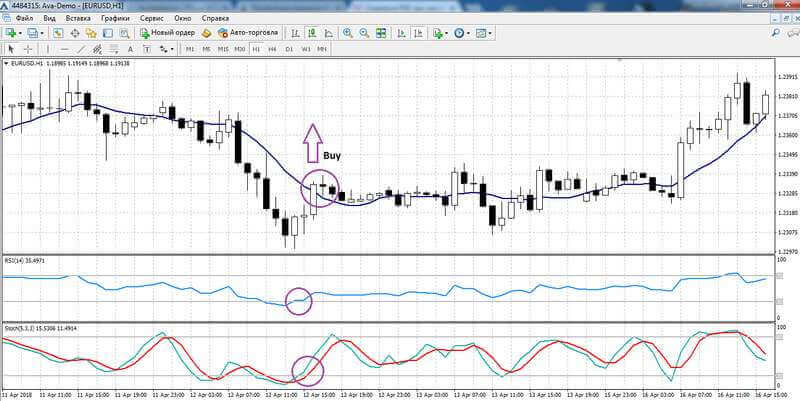The height and width of the screenshot is (401, 800).
Task: Open the MetaEditor icon
Action: coord(207,33)
